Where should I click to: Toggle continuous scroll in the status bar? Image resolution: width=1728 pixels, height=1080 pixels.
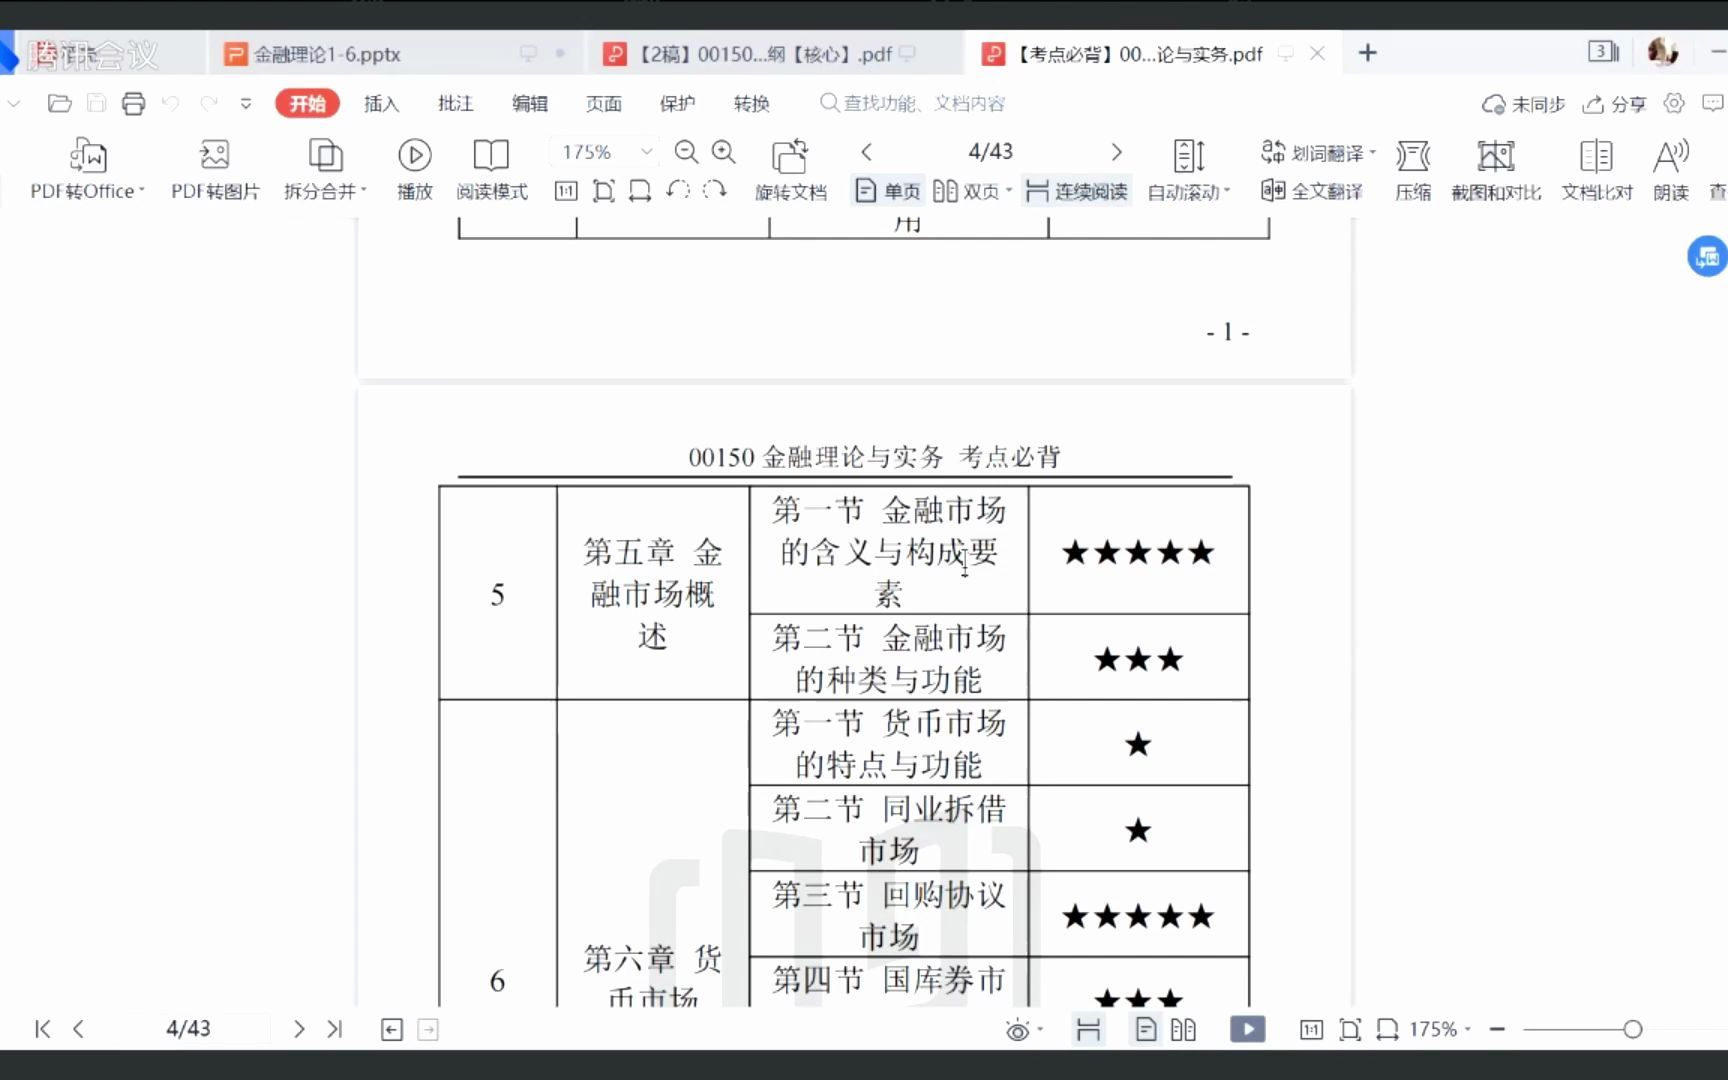[x=1088, y=1029]
